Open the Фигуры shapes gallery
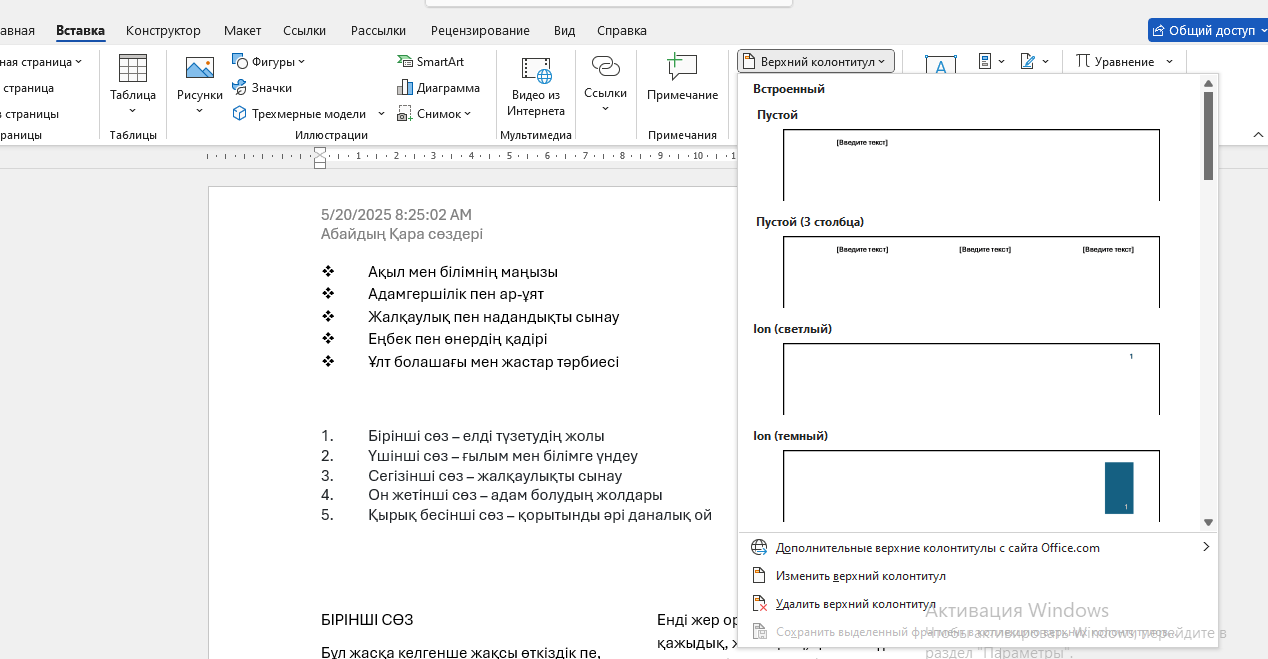 point(269,62)
